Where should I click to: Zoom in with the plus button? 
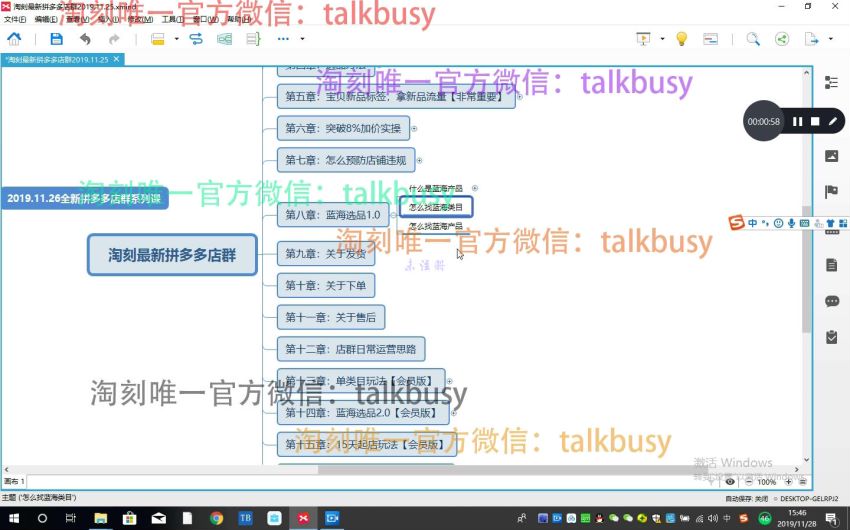coord(788,481)
